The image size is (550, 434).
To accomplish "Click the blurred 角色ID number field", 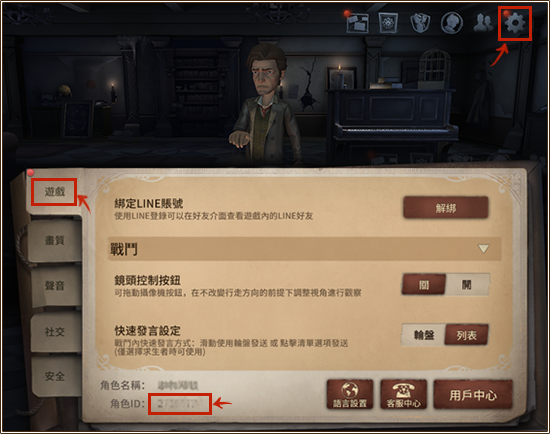I will pyautogui.click(x=180, y=404).
